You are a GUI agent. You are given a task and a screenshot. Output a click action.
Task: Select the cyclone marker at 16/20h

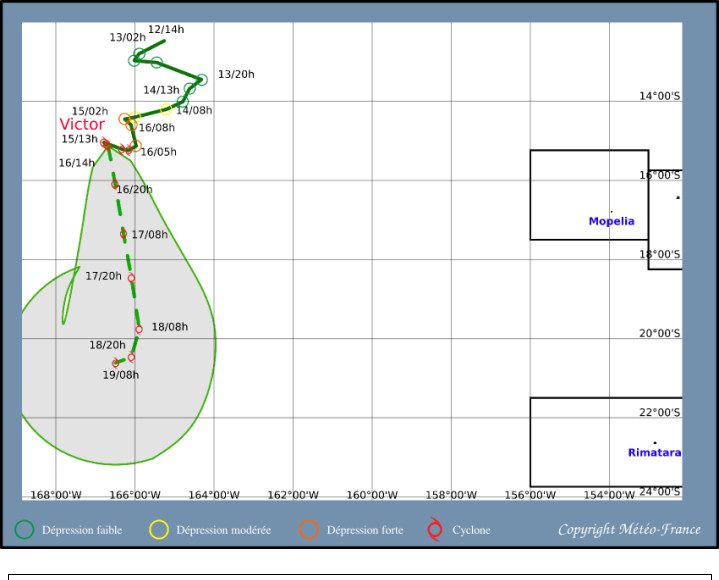coord(115,184)
